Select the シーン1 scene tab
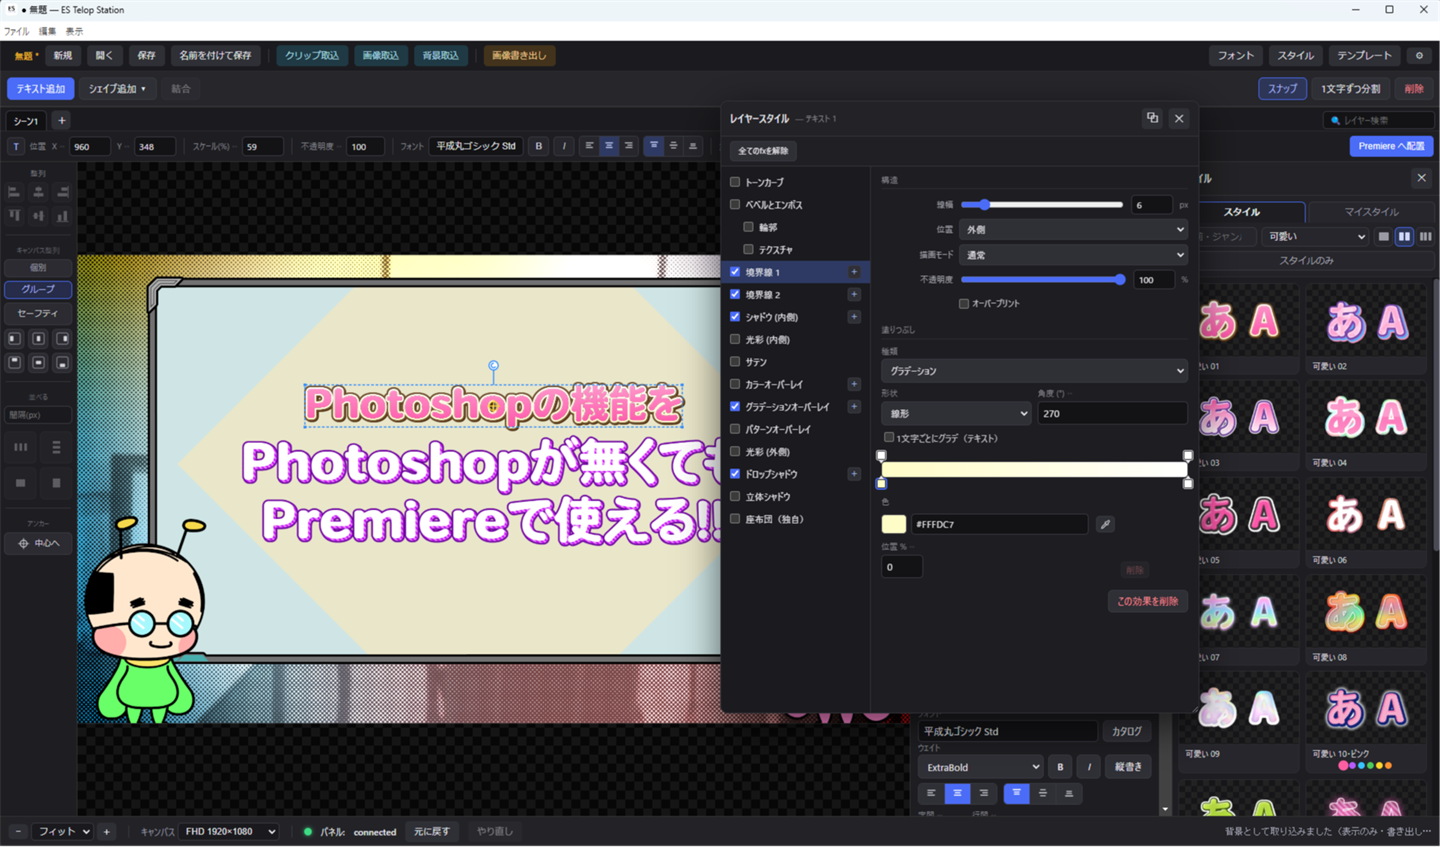1440x847 pixels. point(26,121)
